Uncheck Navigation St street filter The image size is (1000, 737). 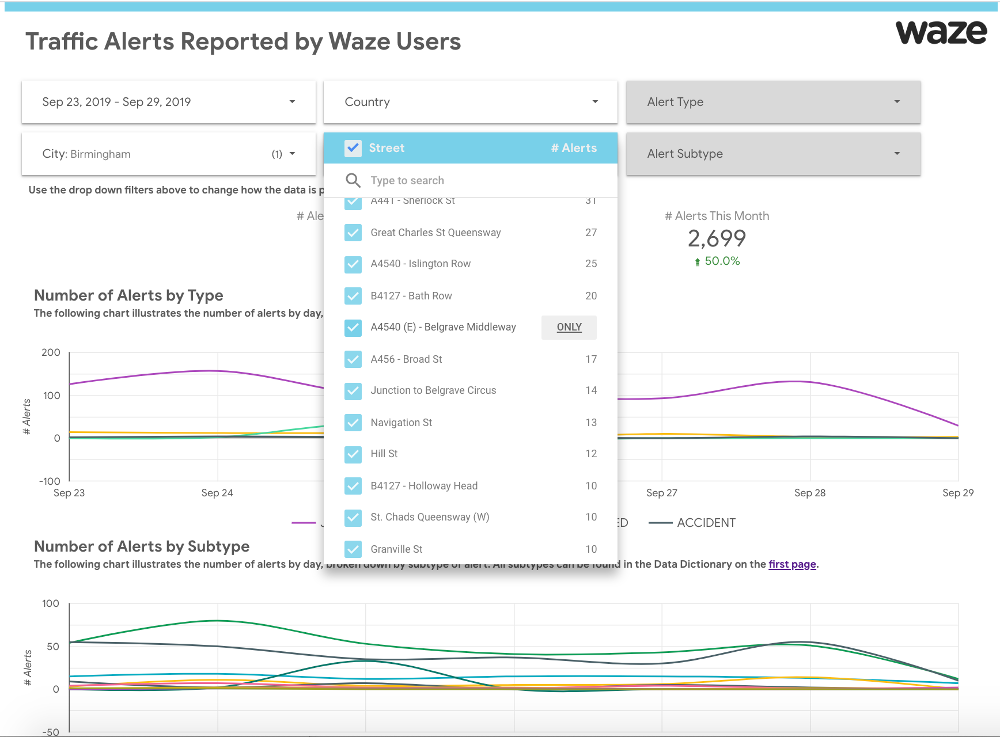353,422
